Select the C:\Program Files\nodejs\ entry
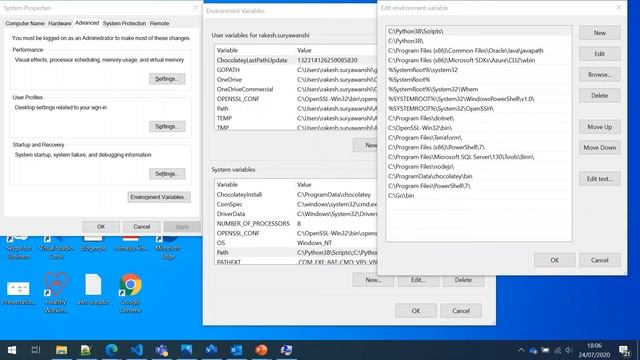Image resolution: width=640 pixels, height=360 pixels. tap(479, 167)
